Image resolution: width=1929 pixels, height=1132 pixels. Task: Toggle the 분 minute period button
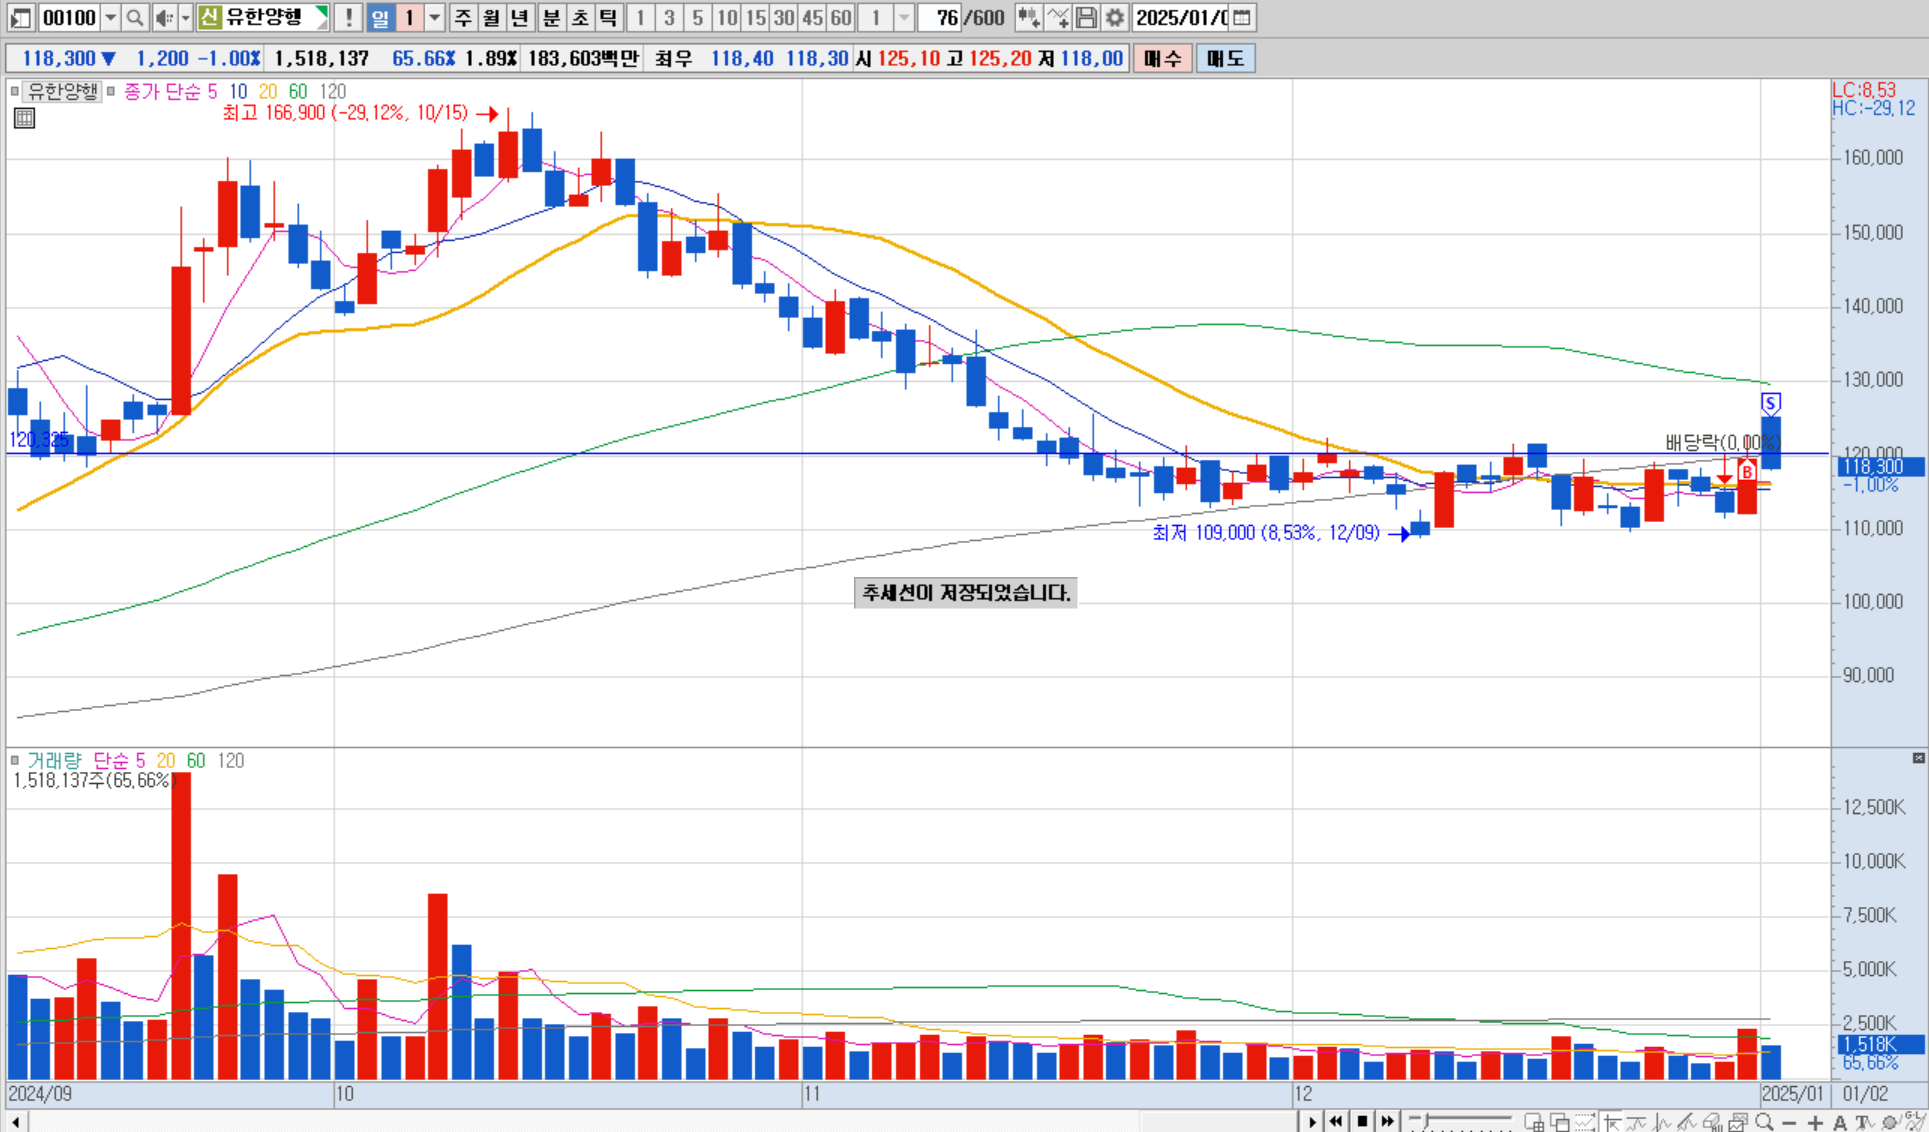pyautogui.click(x=551, y=18)
